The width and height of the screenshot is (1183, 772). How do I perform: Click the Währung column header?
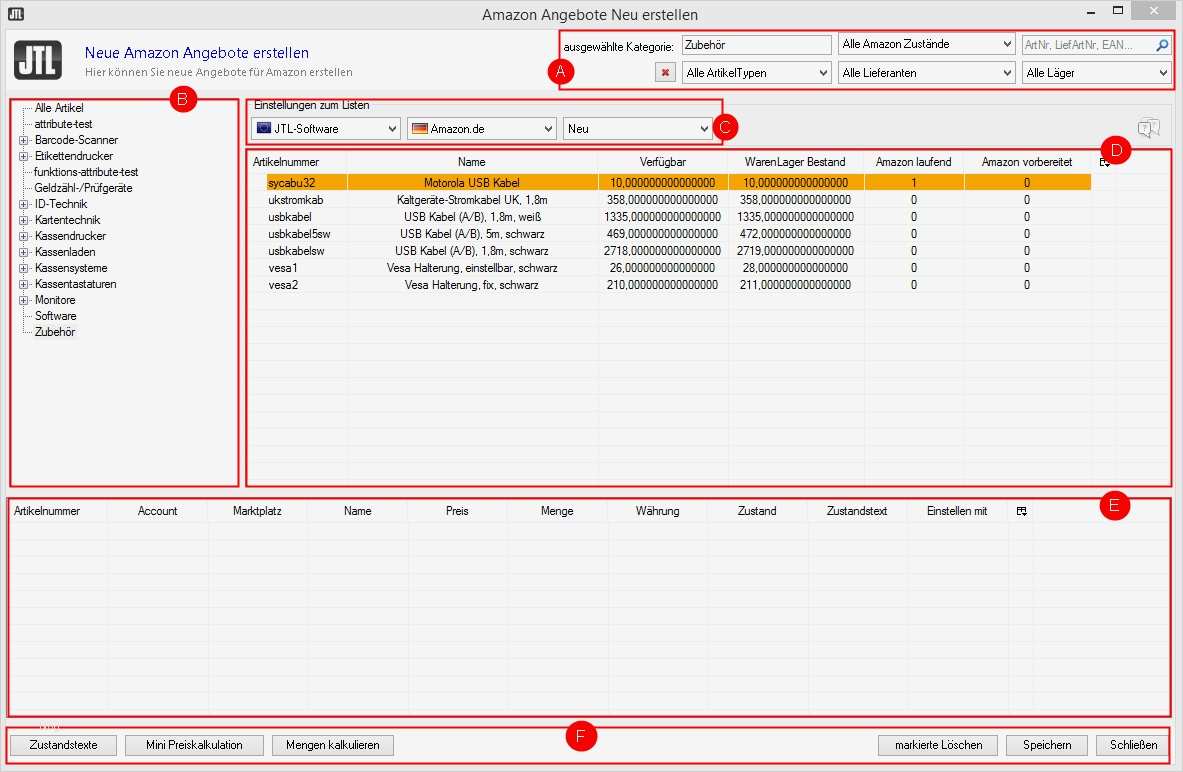click(x=657, y=512)
